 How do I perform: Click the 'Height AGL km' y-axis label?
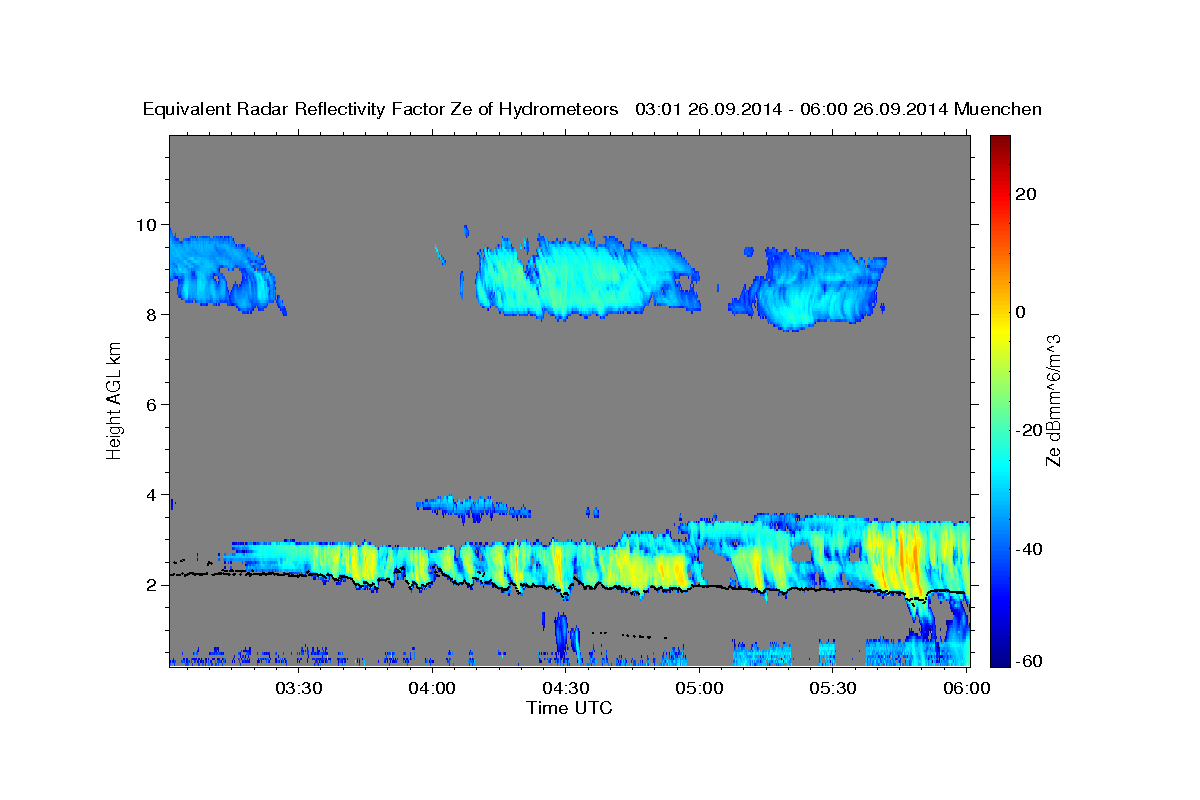click(114, 400)
